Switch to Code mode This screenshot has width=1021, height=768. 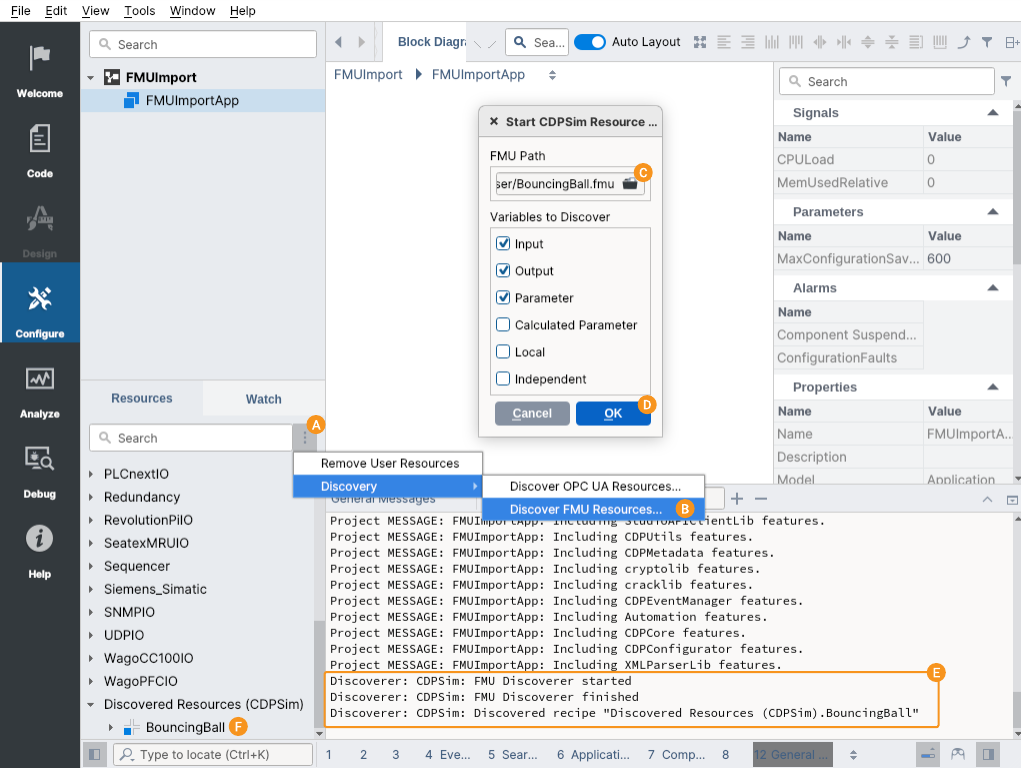pyautogui.click(x=40, y=150)
